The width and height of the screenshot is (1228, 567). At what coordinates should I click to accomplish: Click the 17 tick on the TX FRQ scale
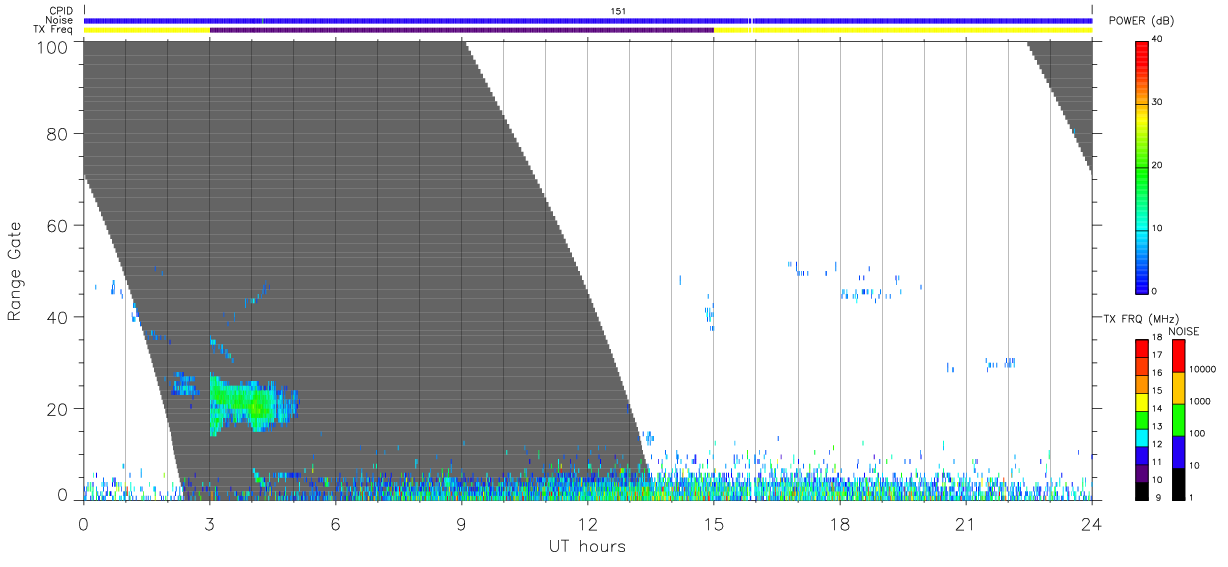tap(1156, 355)
